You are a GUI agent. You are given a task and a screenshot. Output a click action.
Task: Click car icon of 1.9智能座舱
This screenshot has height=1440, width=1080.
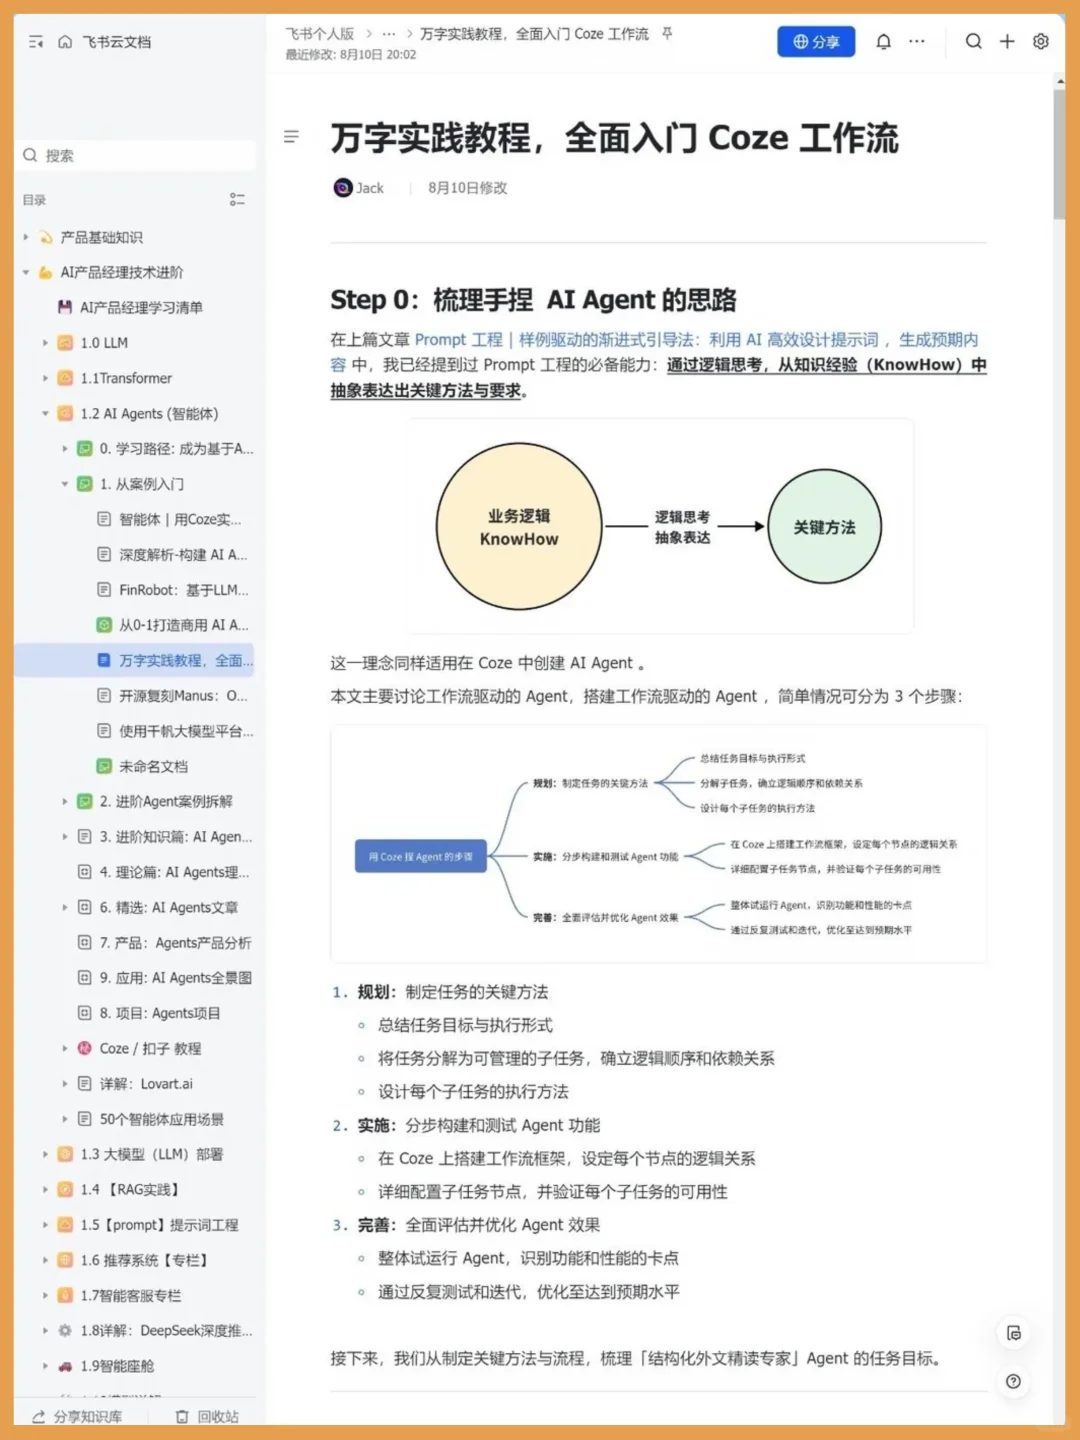click(65, 1366)
